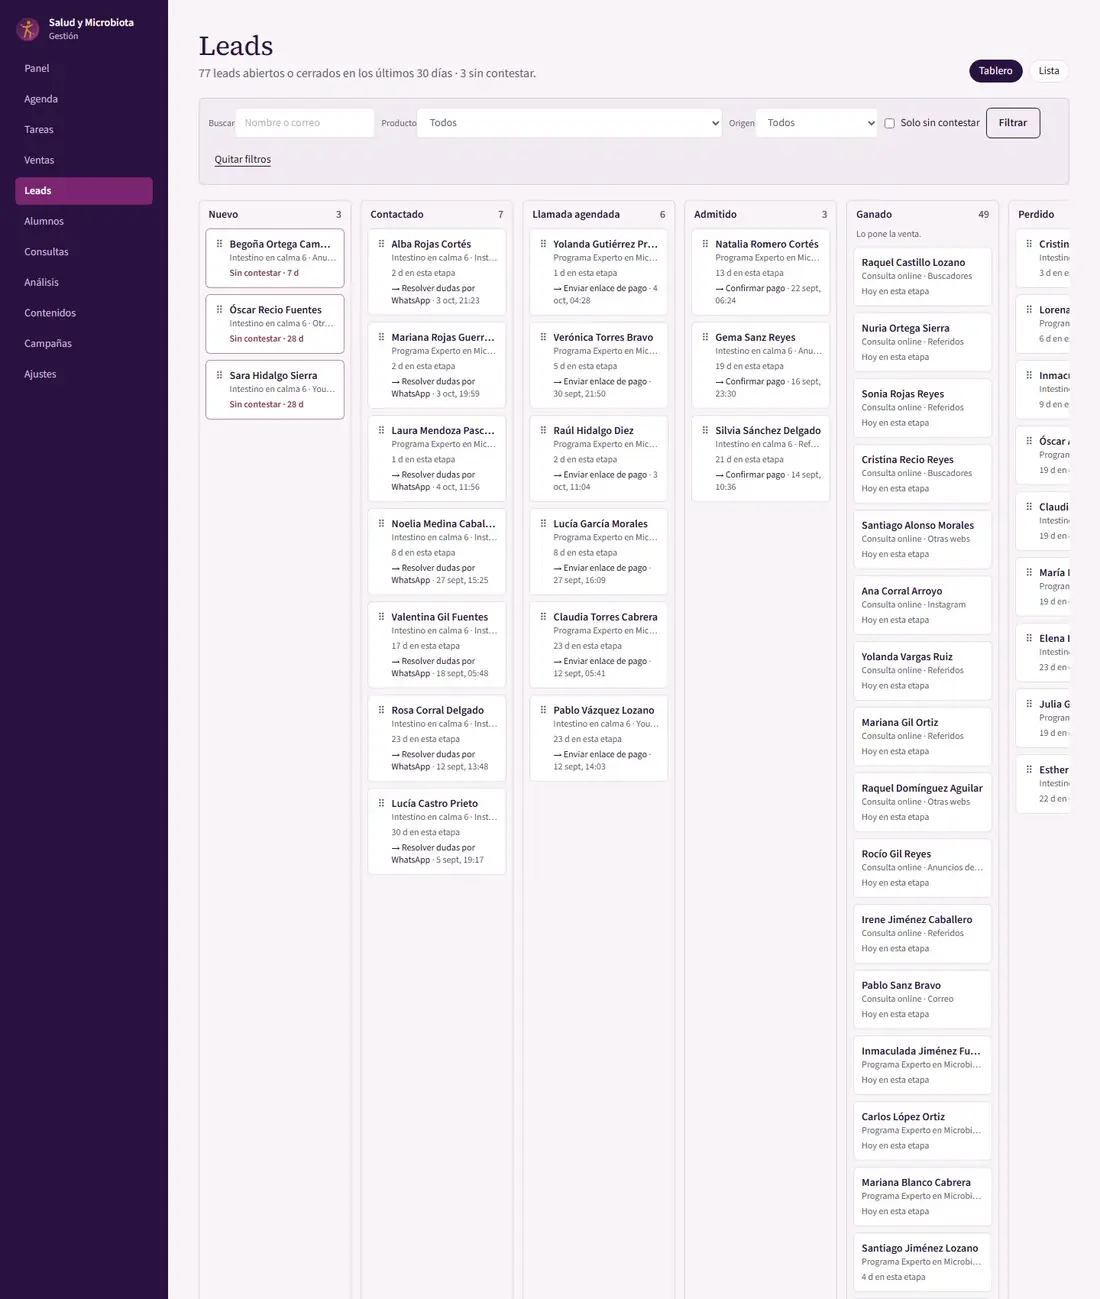
Task: Open the Origen dropdown
Action: click(816, 123)
